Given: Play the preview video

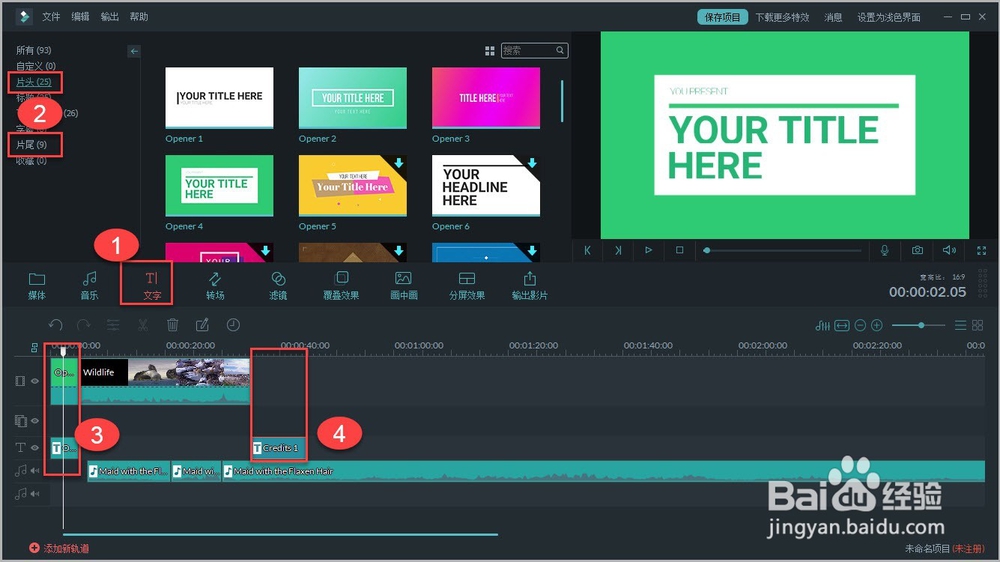Looking at the screenshot, I should 648,251.
